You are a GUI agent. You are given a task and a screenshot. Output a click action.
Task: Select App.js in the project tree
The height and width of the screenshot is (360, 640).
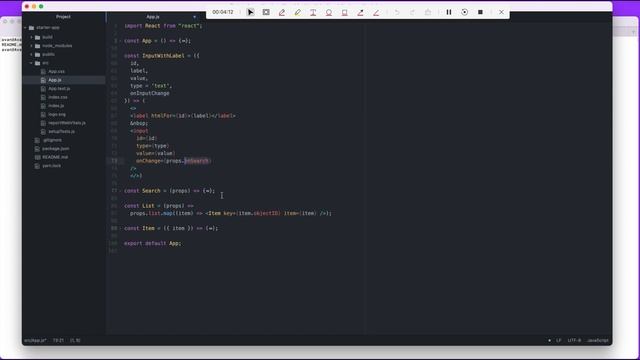point(55,80)
